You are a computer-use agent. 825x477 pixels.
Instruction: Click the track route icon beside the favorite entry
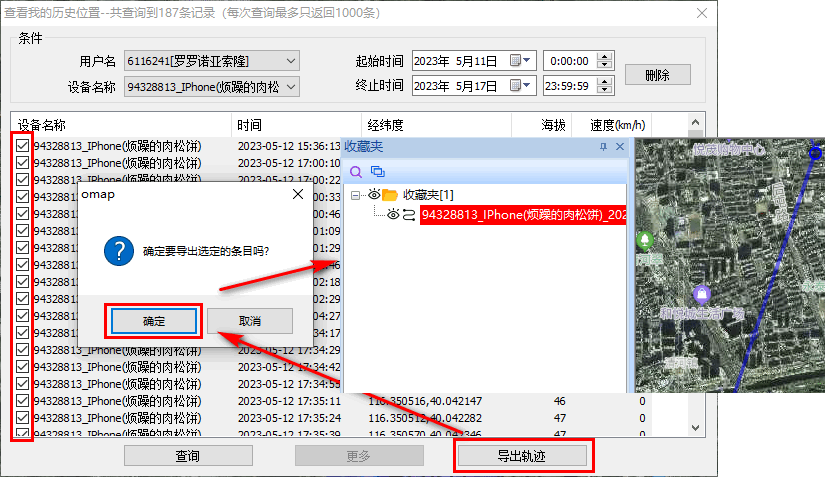point(409,214)
